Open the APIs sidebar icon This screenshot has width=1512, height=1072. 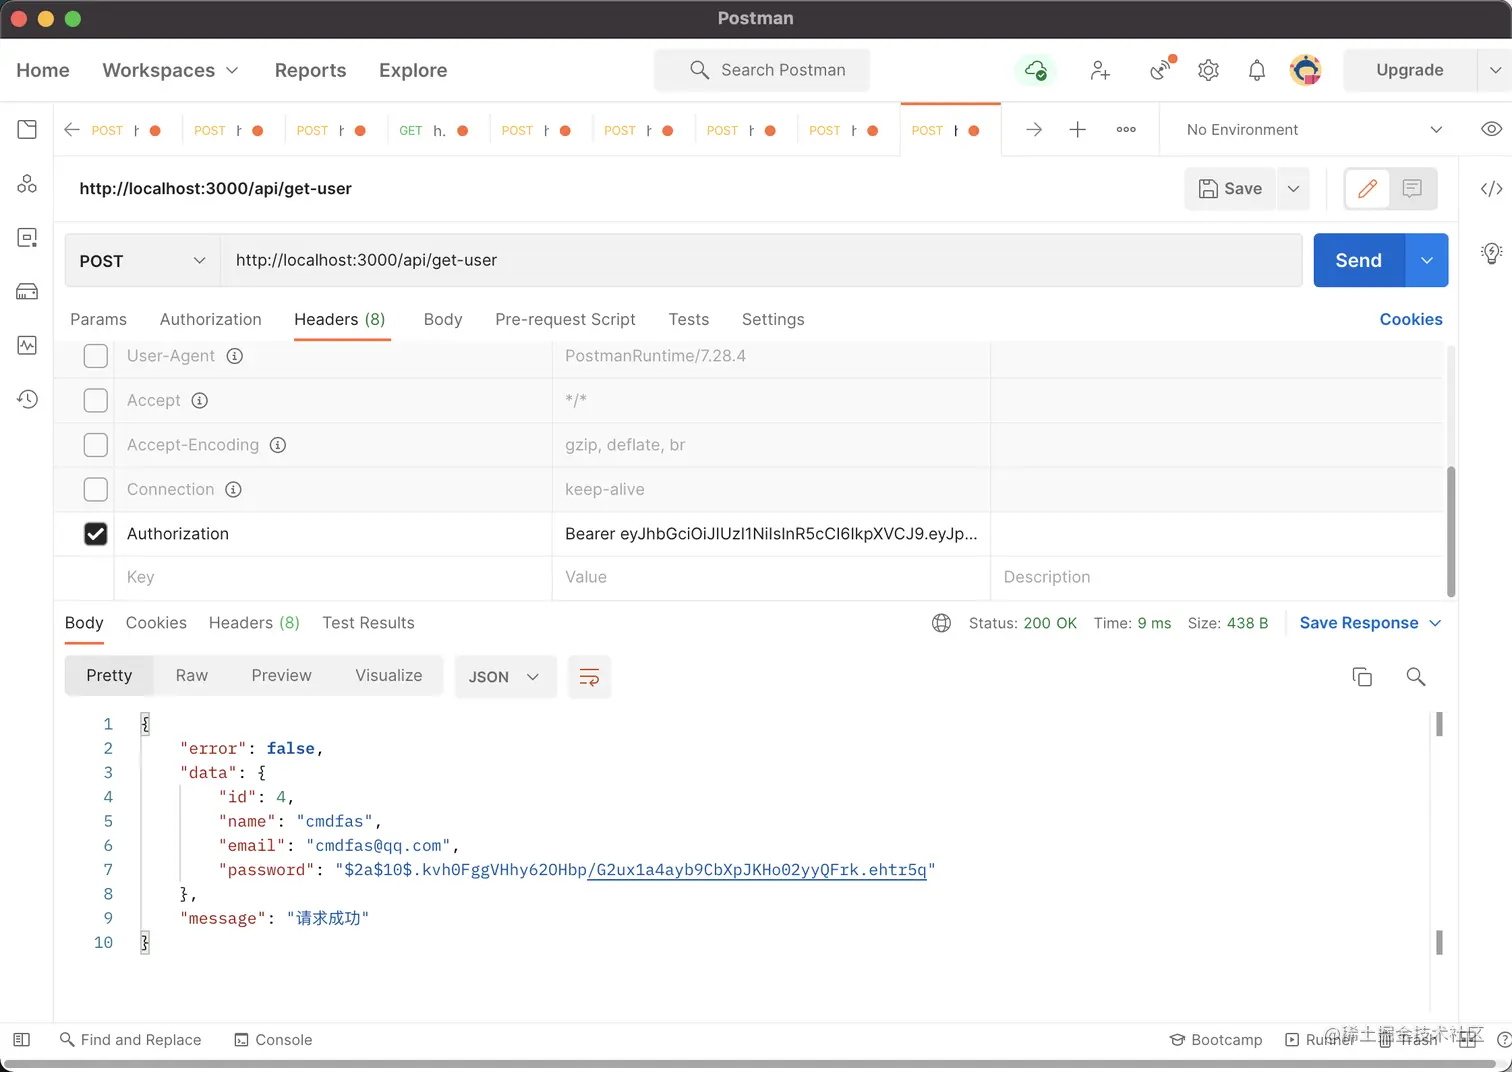pos(27,184)
